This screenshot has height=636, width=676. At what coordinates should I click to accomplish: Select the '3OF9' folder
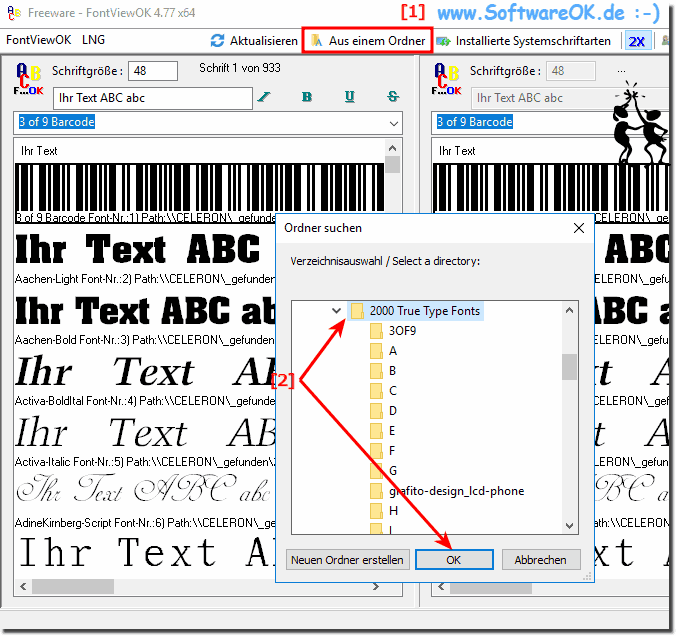click(x=402, y=331)
